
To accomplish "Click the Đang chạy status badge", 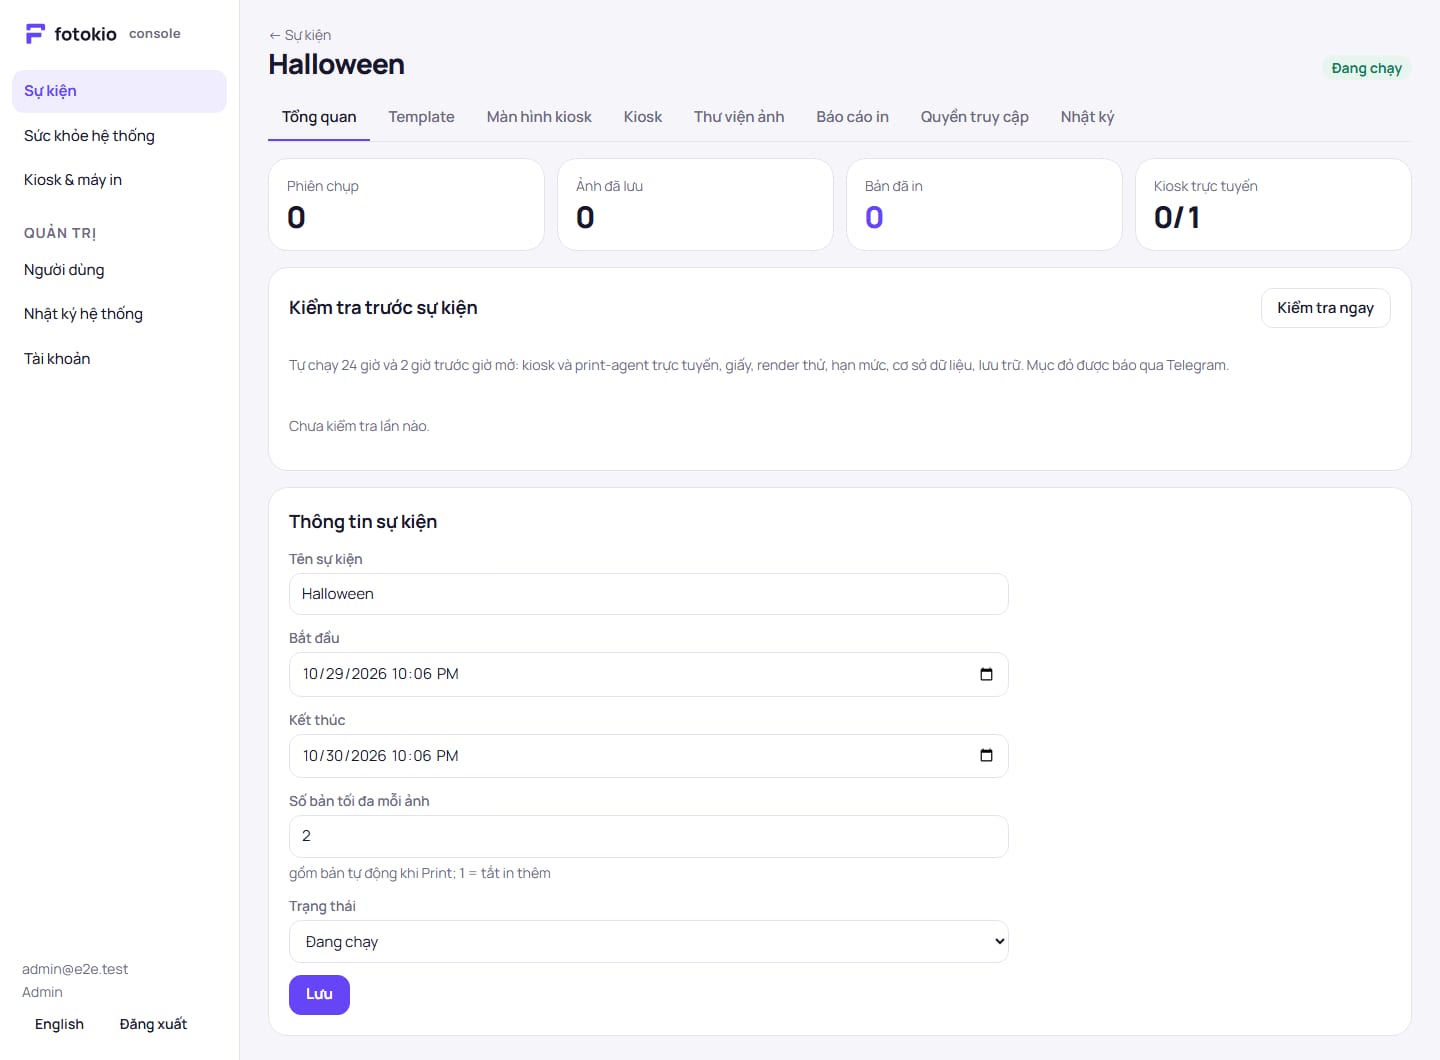I will click(x=1366, y=68).
